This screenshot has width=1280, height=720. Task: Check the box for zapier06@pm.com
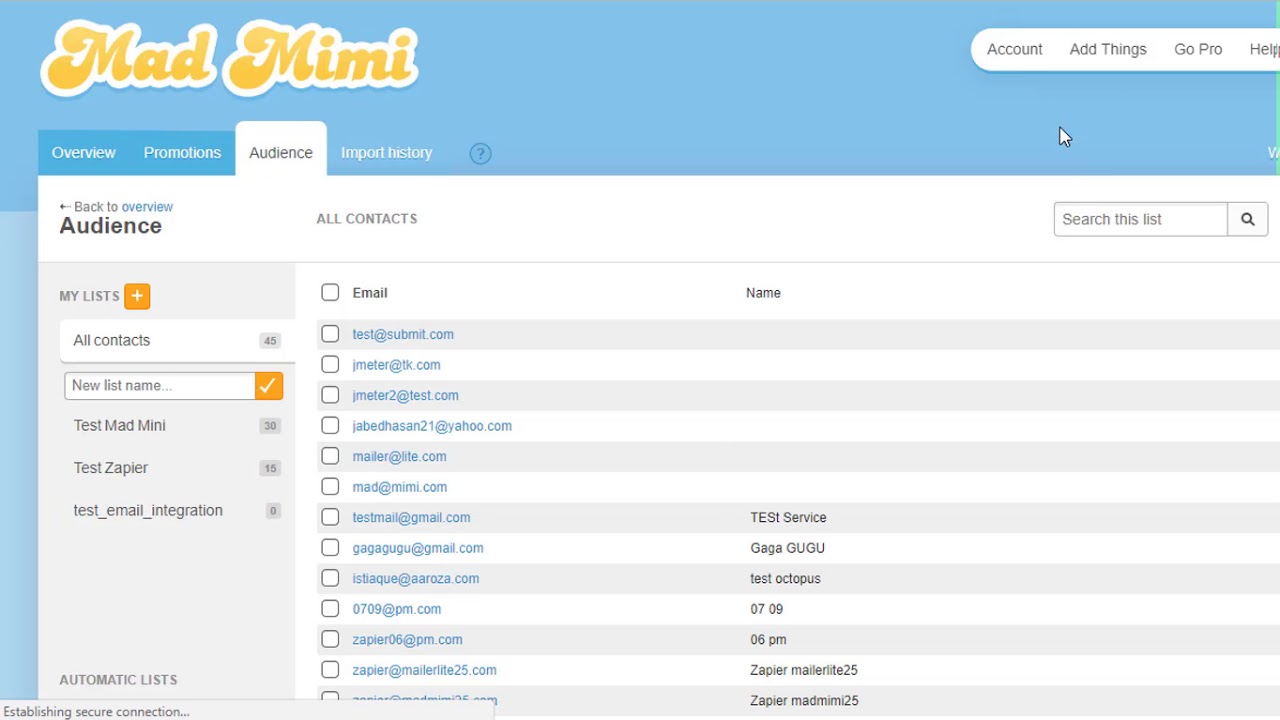click(x=330, y=639)
